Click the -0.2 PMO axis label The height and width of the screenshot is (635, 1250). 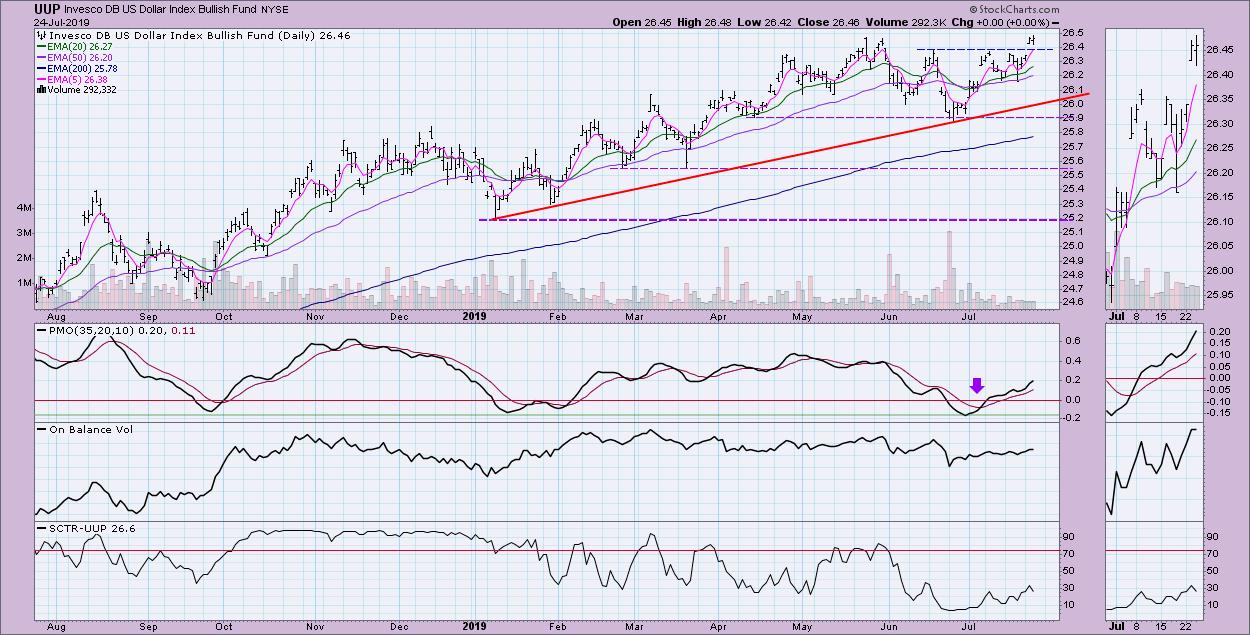[1069, 419]
